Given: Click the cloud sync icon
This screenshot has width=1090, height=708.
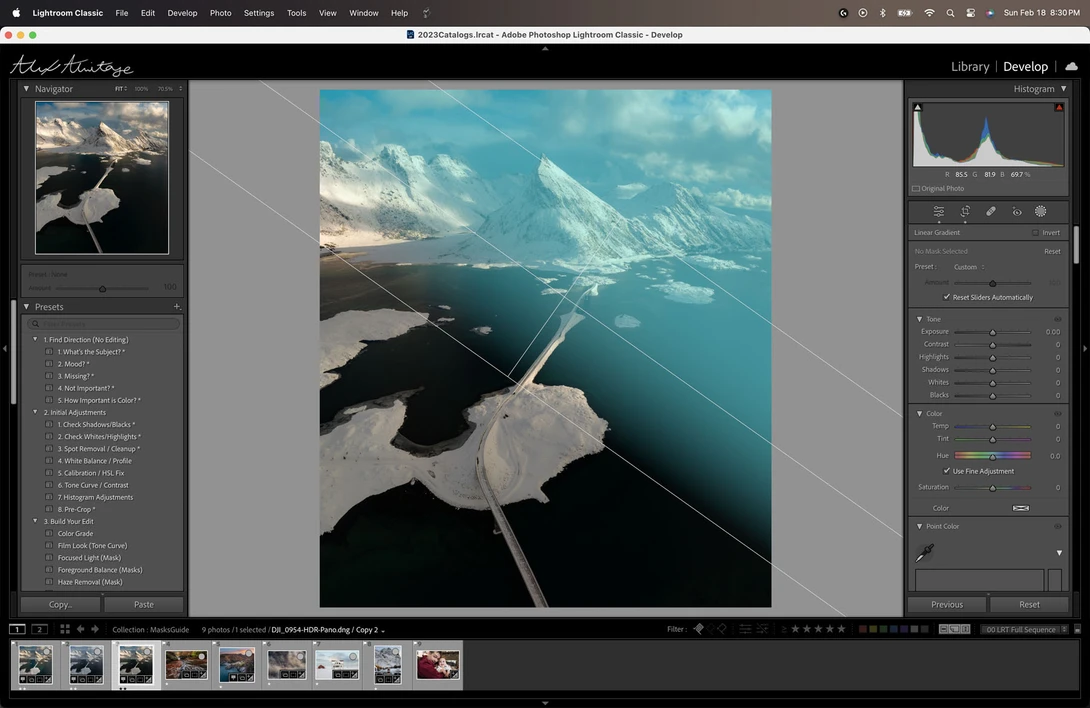Looking at the screenshot, I should click(x=1071, y=66).
